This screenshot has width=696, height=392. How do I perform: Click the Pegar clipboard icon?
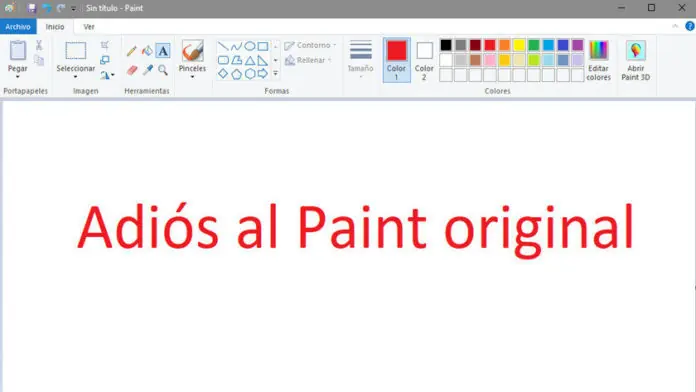pos(18,50)
